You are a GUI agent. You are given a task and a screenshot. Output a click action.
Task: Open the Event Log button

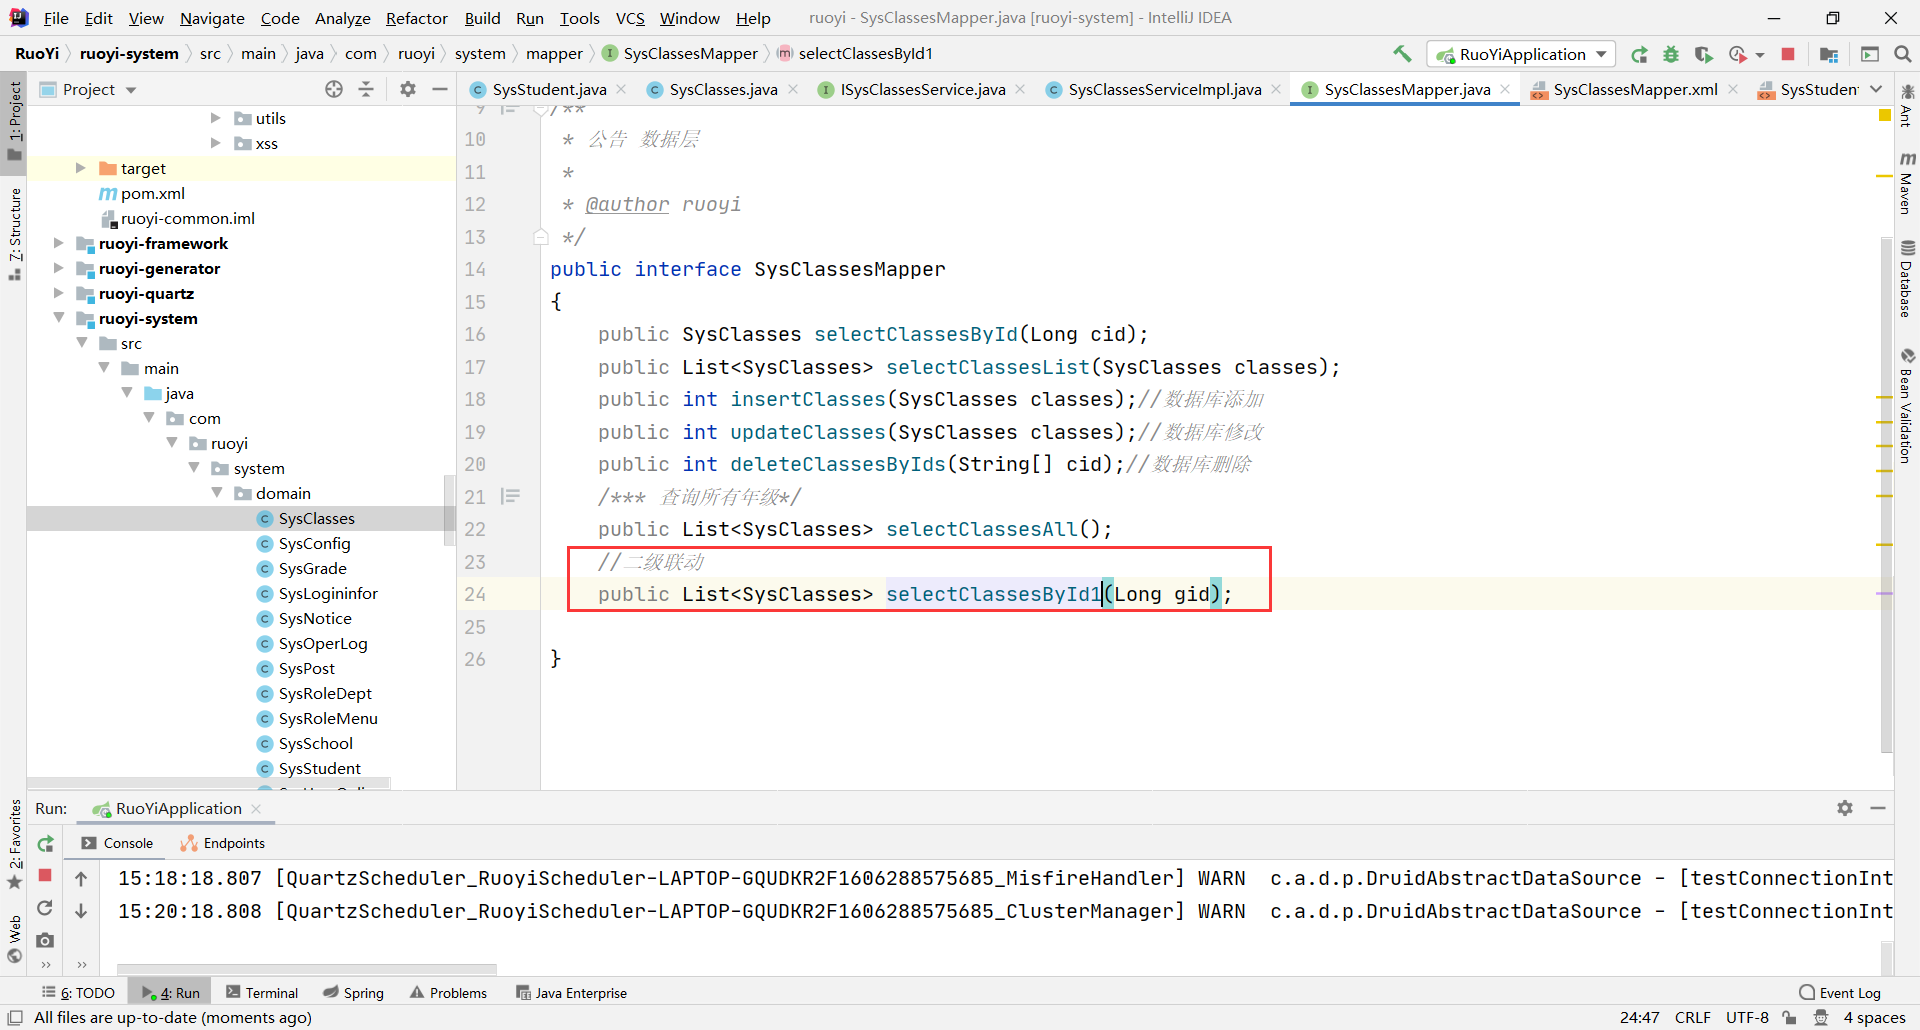[1839, 992]
